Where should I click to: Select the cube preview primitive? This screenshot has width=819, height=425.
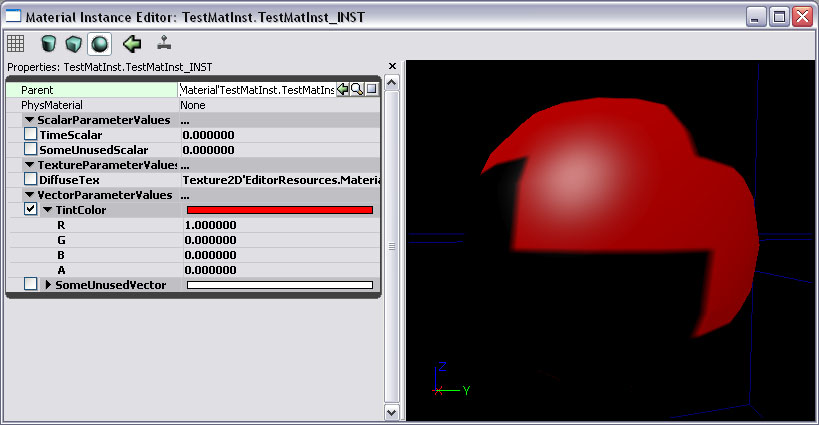[74, 44]
